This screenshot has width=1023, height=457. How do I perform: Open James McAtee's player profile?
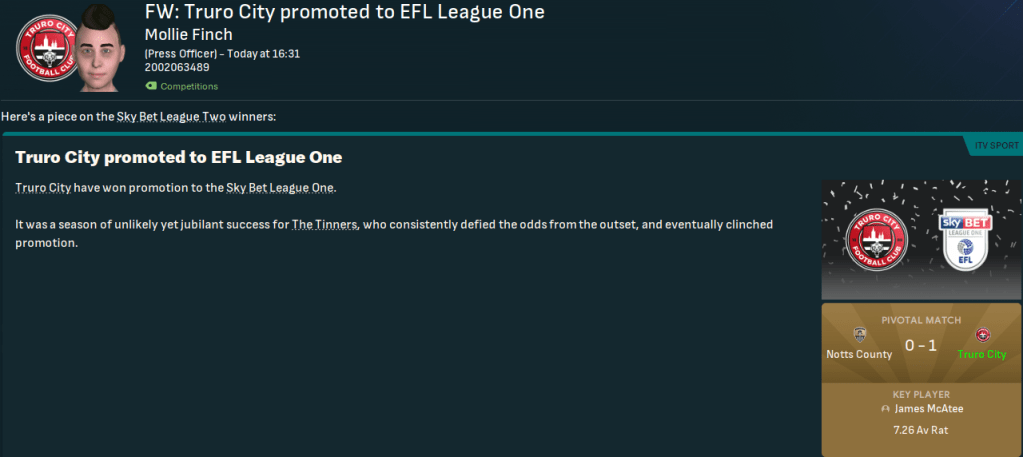click(928, 408)
